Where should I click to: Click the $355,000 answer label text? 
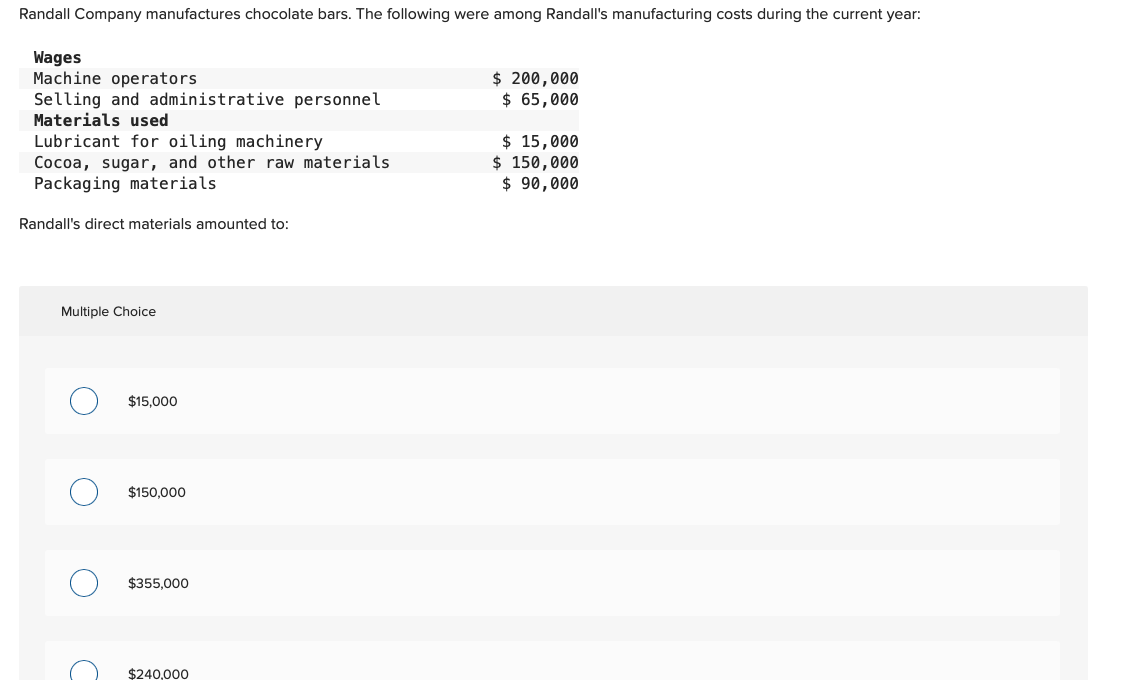coord(158,583)
